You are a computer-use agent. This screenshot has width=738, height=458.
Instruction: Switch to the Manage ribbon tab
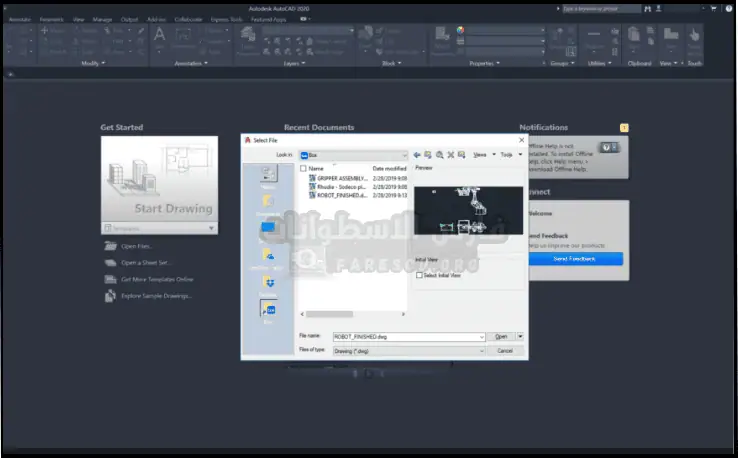[x=102, y=19]
